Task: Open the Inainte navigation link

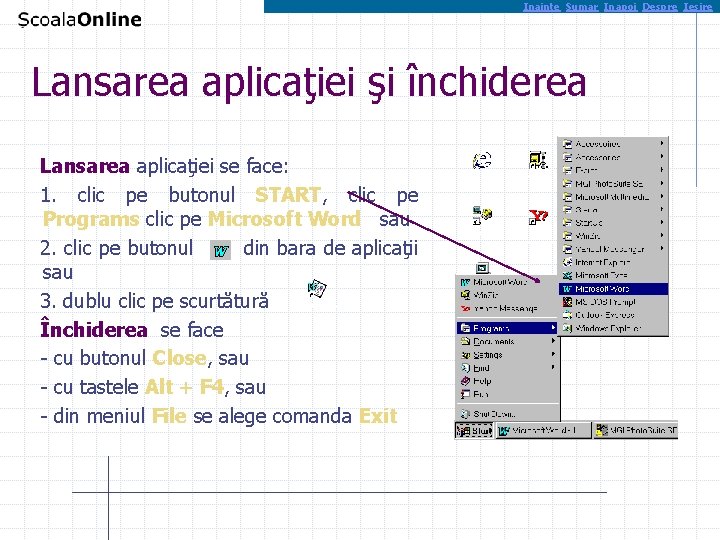Action: pos(541,6)
